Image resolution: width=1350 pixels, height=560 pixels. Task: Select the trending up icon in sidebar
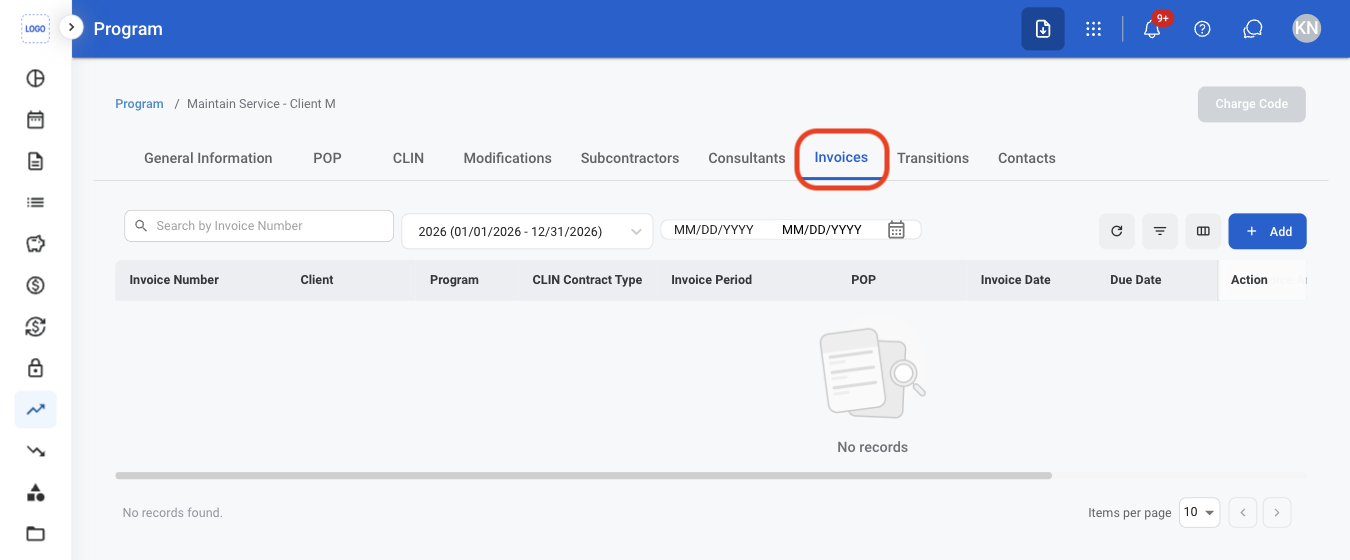35,409
